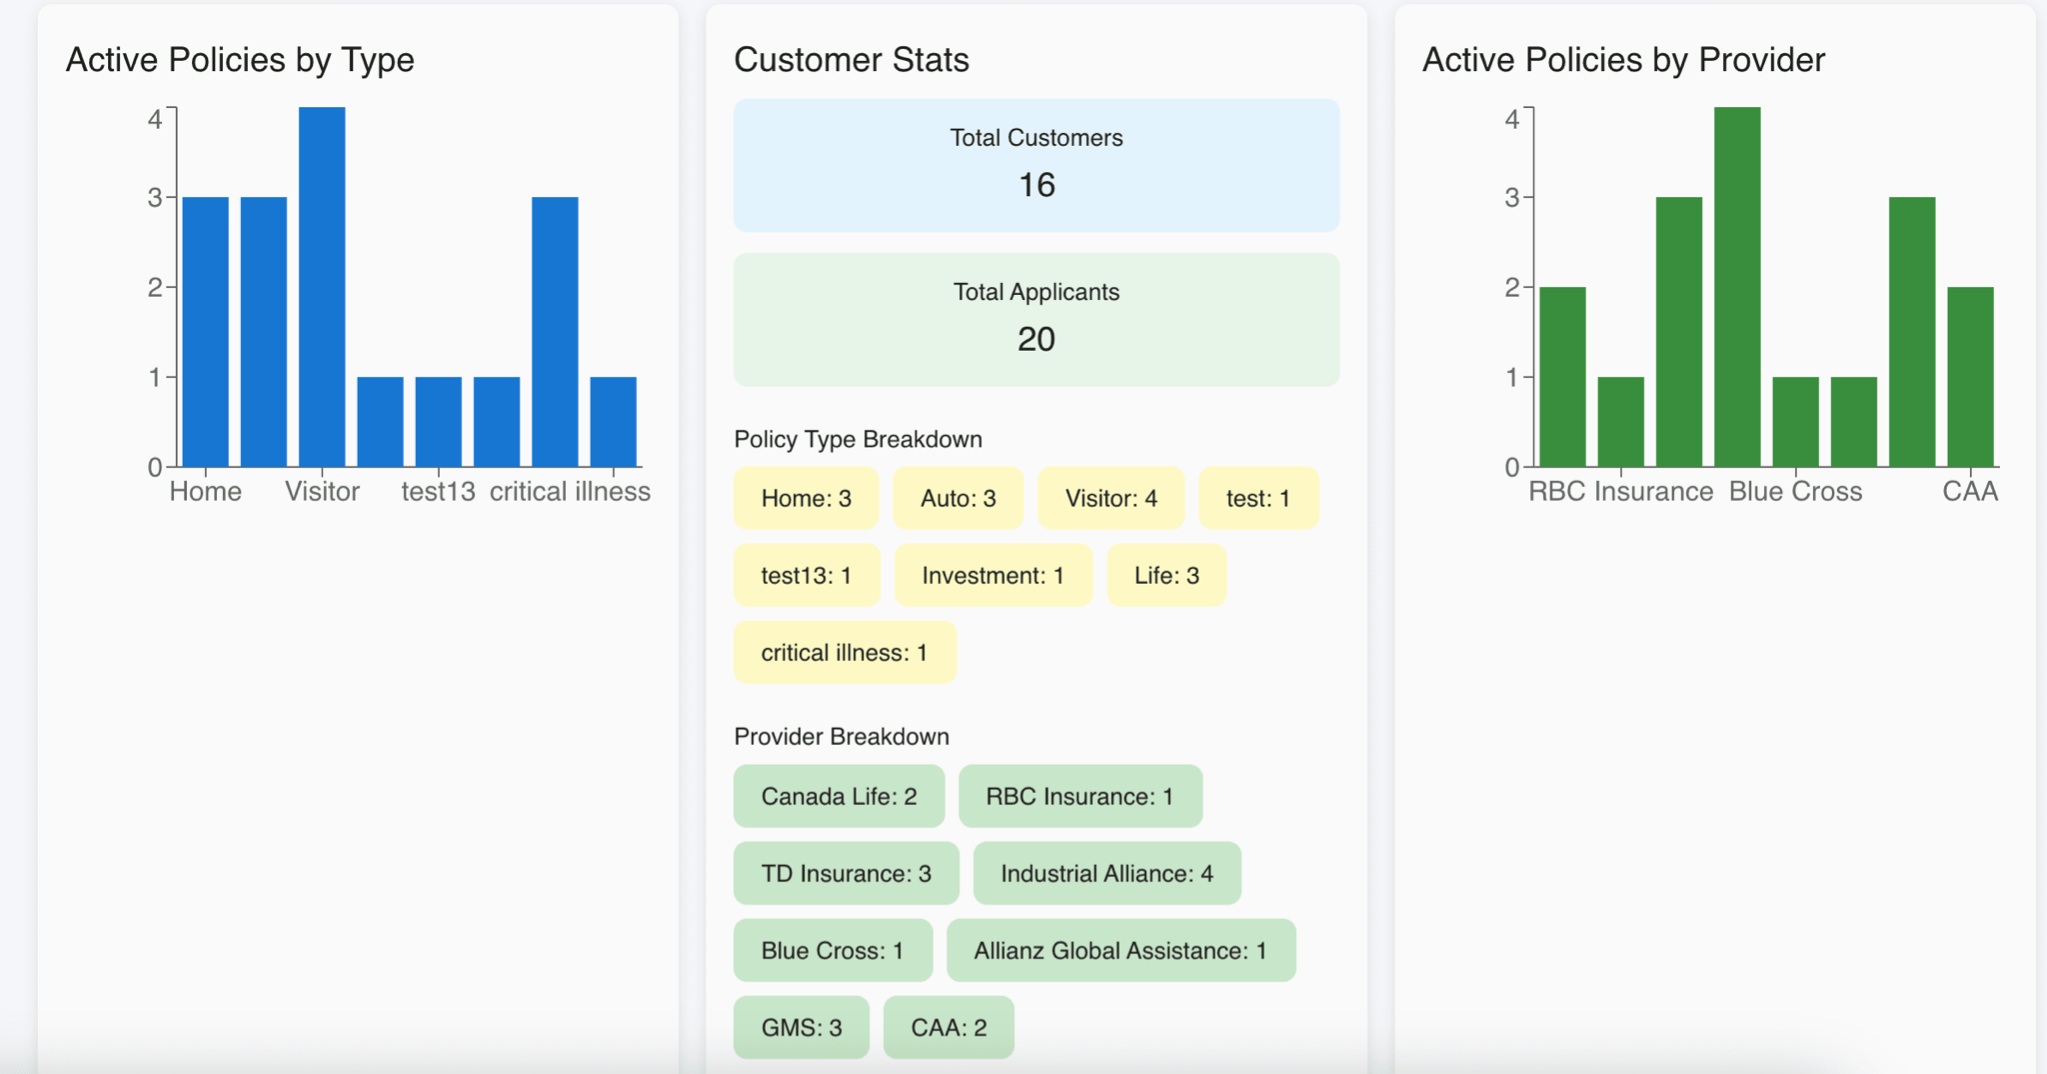Click the Industrial Alliance: 4 badge
The width and height of the screenshot is (2047, 1074).
[x=1106, y=873]
